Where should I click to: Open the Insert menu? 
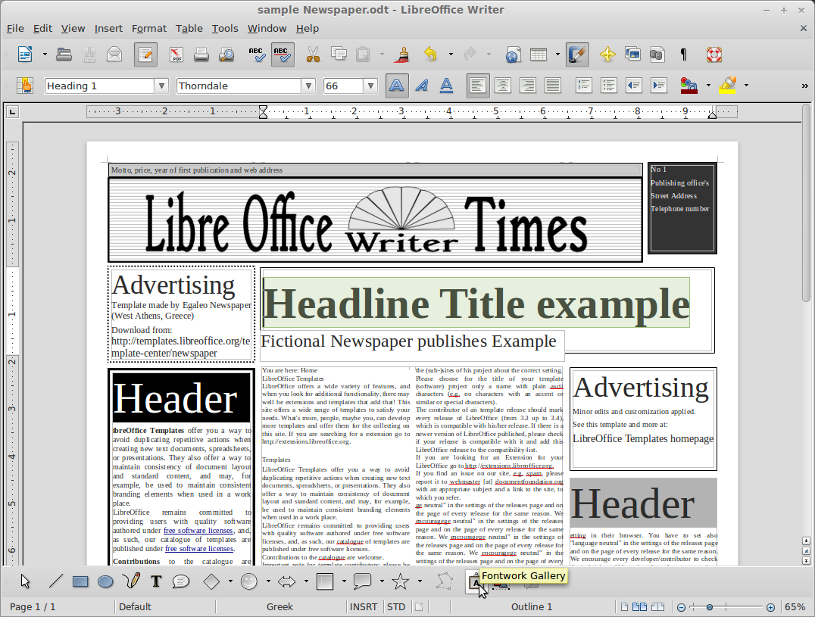coord(108,28)
